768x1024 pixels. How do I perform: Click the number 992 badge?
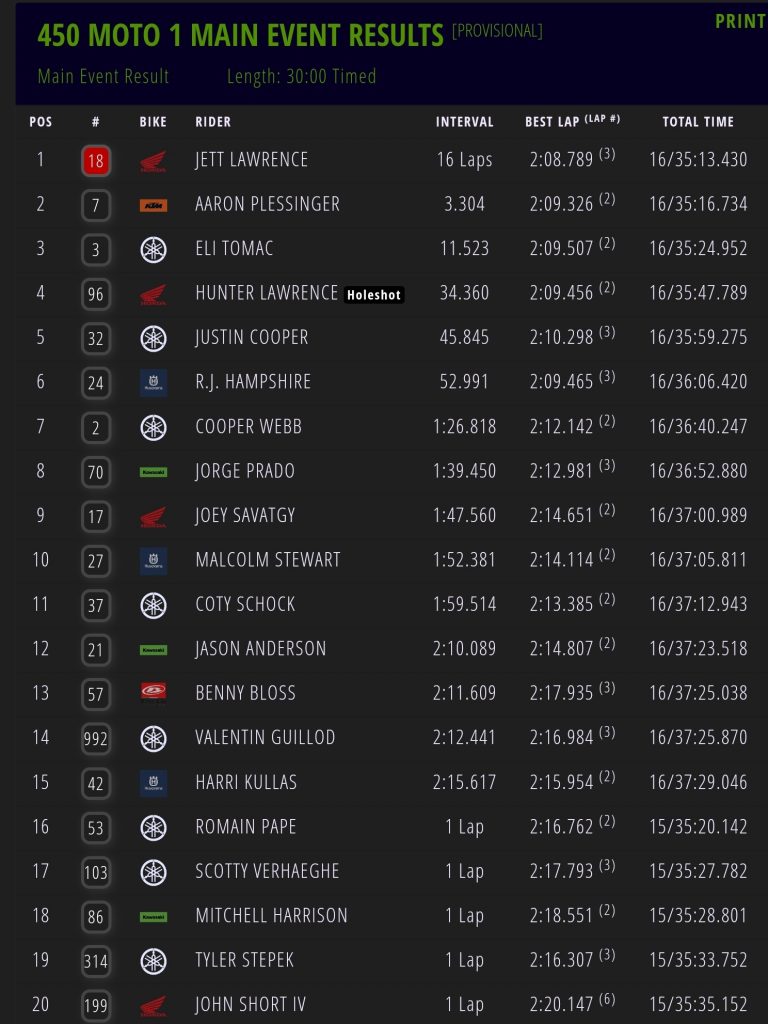coord(96,738)
